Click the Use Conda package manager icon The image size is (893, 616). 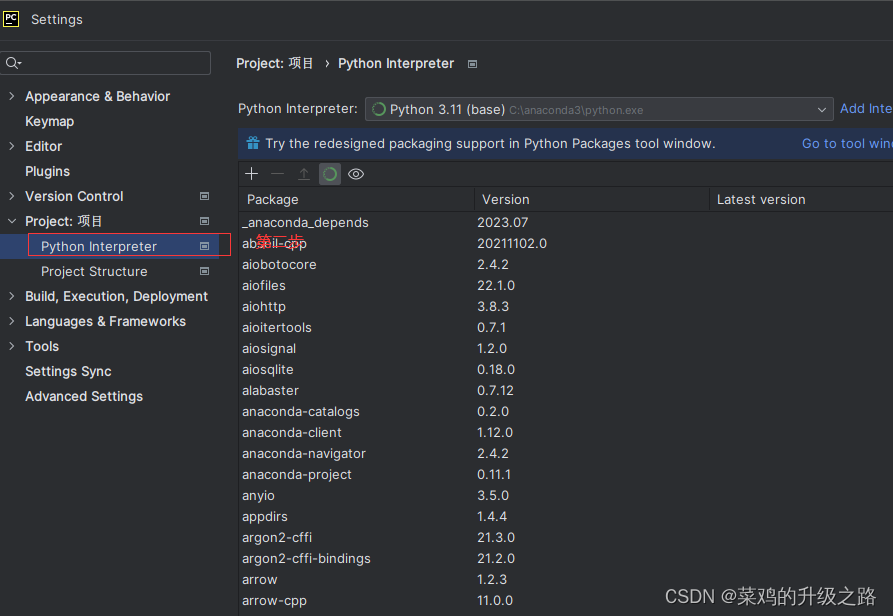[330, 174]
